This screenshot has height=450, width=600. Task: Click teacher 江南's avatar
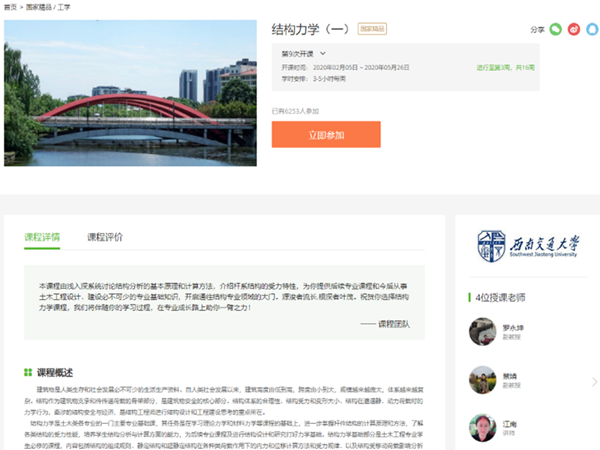[482, 428]
